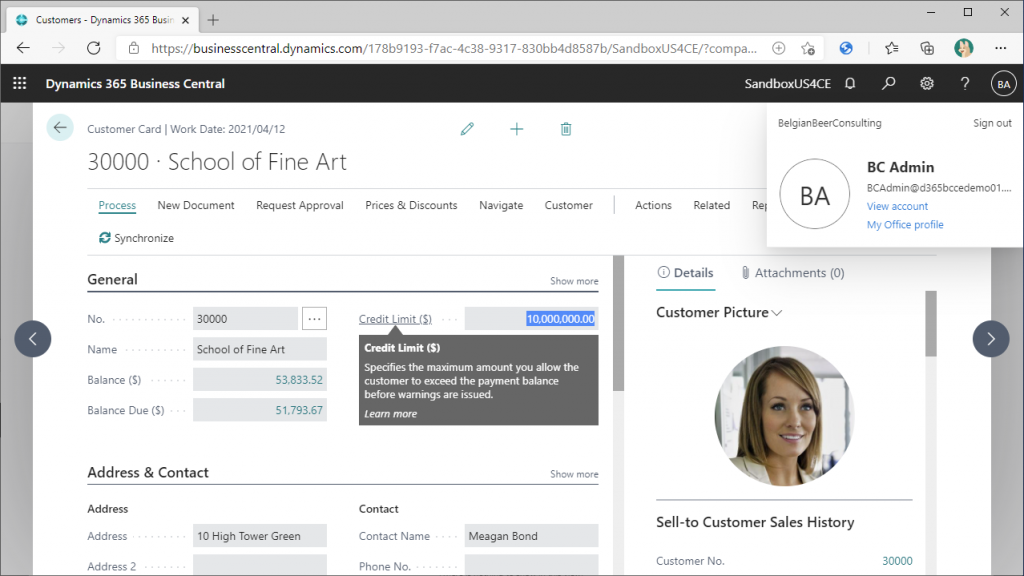Click the No. input field
1024x576 pixels.
click(246, 319)
